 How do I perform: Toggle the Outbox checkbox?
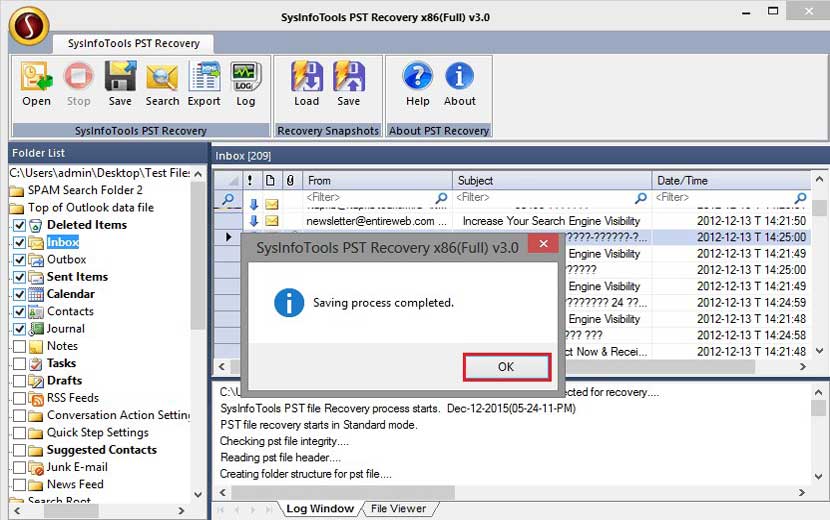click(20, 260)
